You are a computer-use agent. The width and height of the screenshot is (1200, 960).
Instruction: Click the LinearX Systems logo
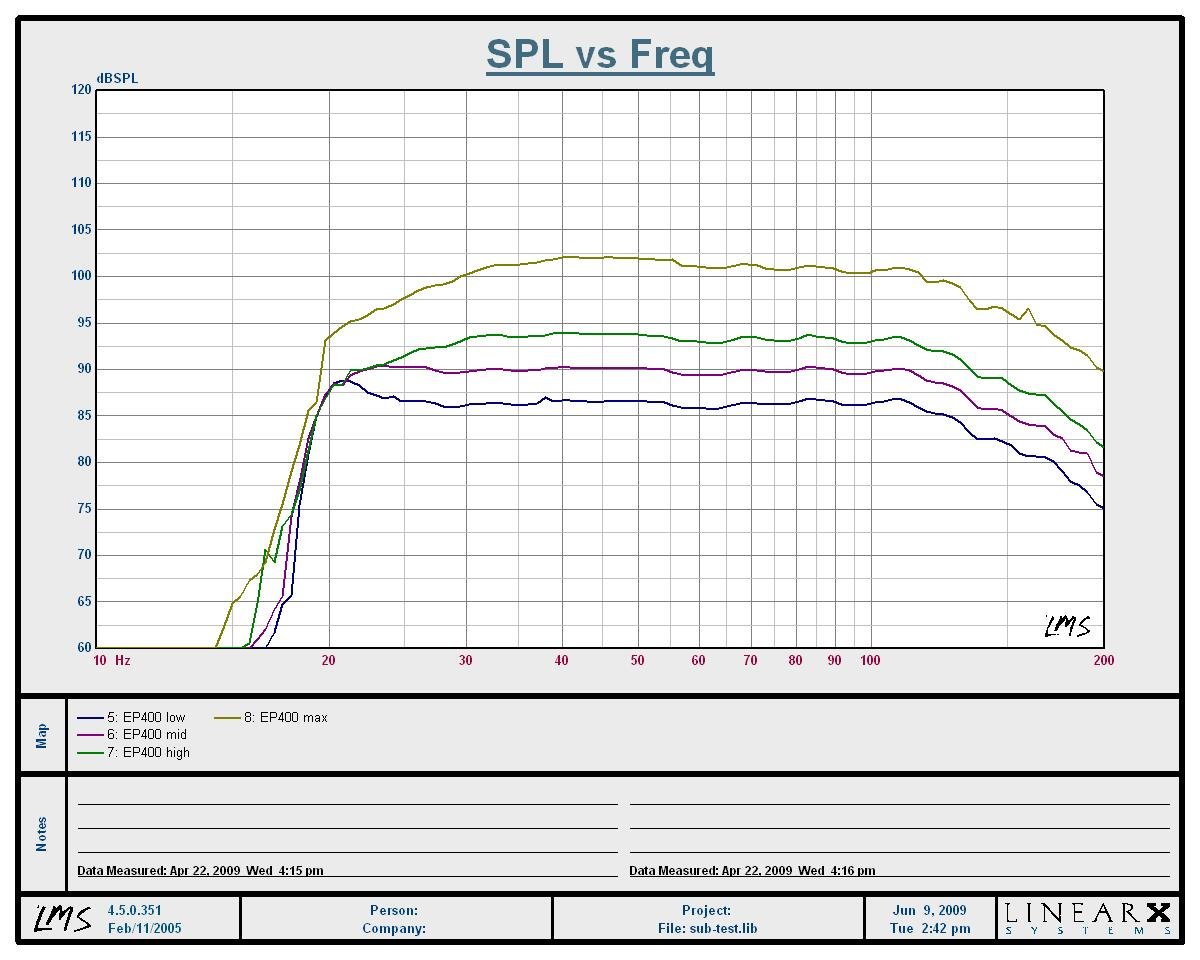[x=1086, y=918]
